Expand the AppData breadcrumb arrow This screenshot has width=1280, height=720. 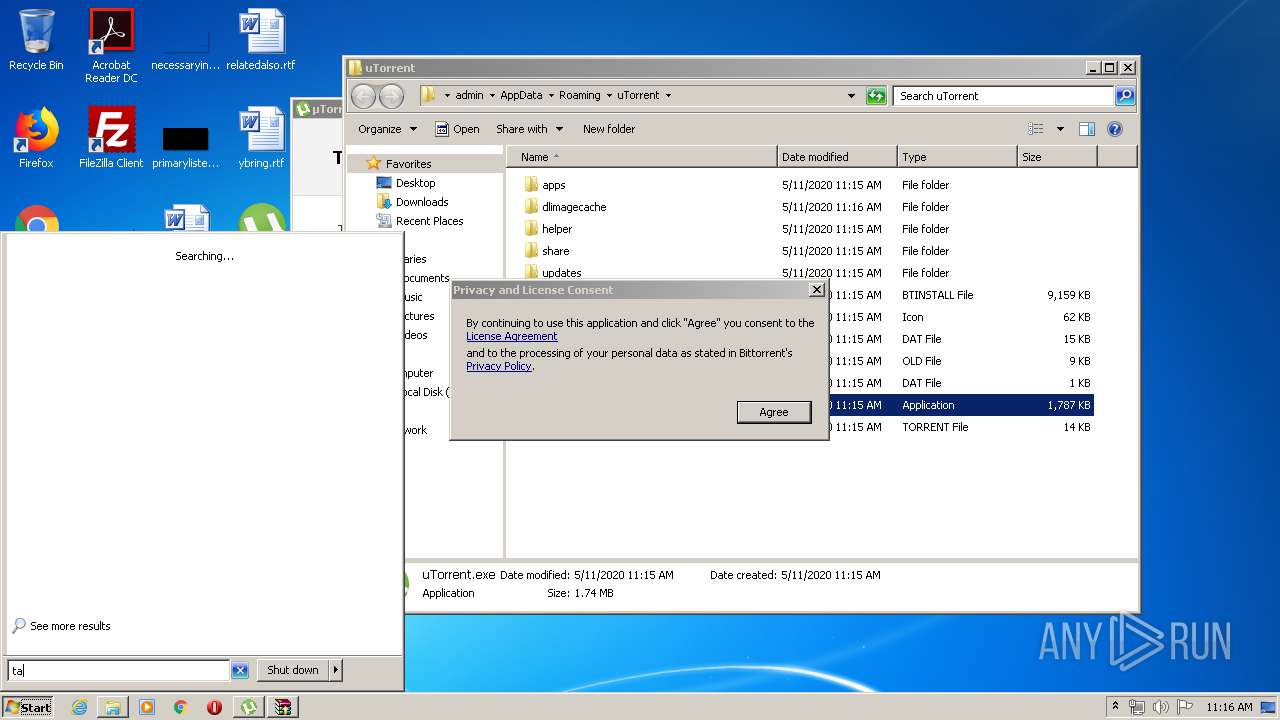pos(551,96)
